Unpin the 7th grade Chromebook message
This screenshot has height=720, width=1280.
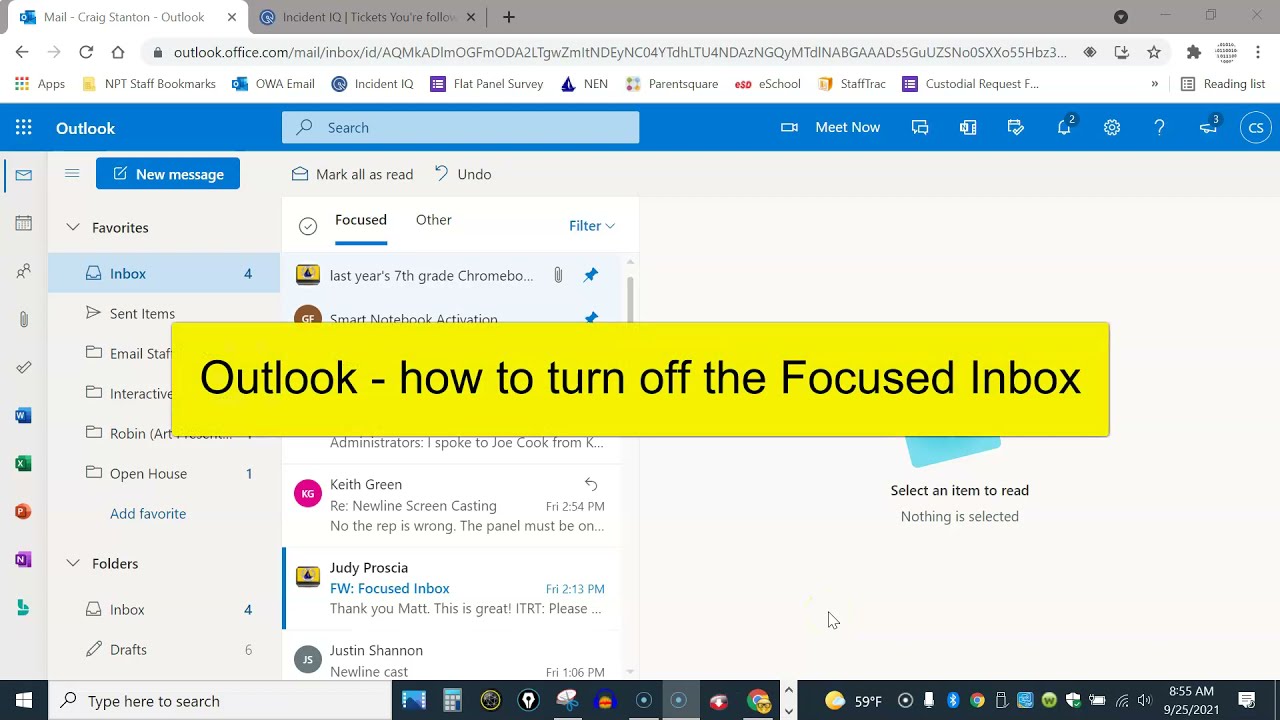tap(591, 275)
